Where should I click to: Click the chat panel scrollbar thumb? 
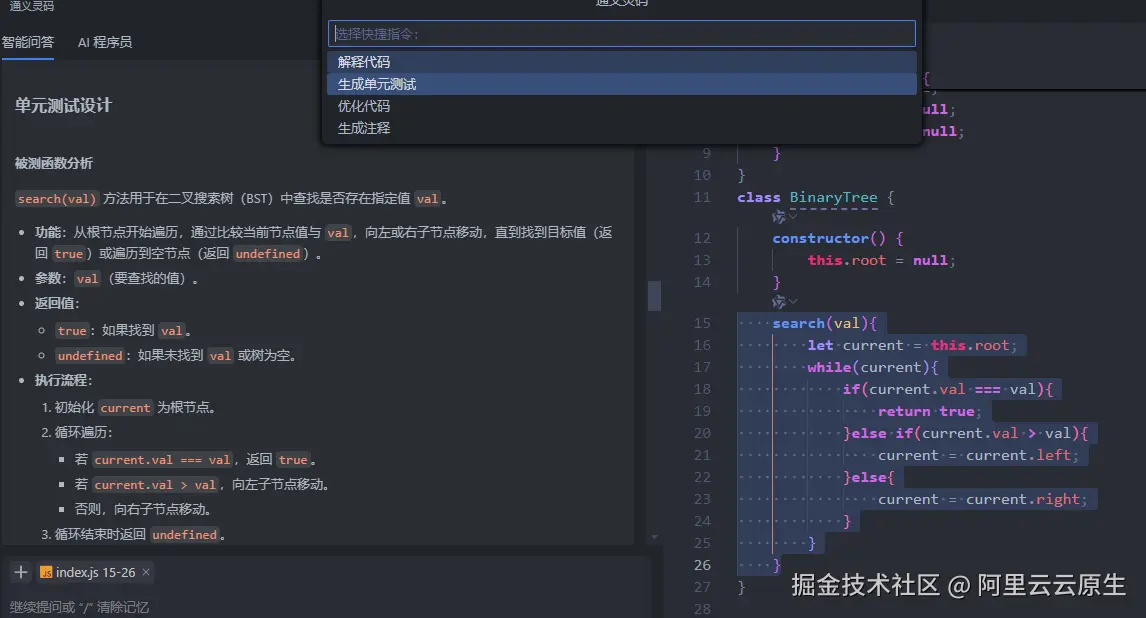pyautogui.click(x=654, y=296)
